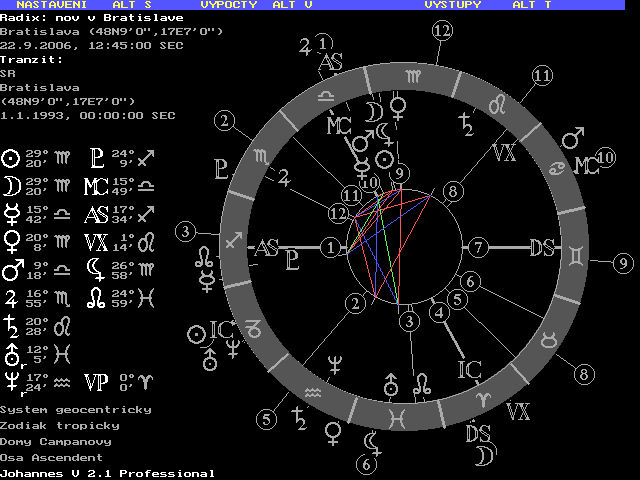Click the outer house 12 circle marker
The width and height of the screenshot is (640, 480).
point(442,31)
